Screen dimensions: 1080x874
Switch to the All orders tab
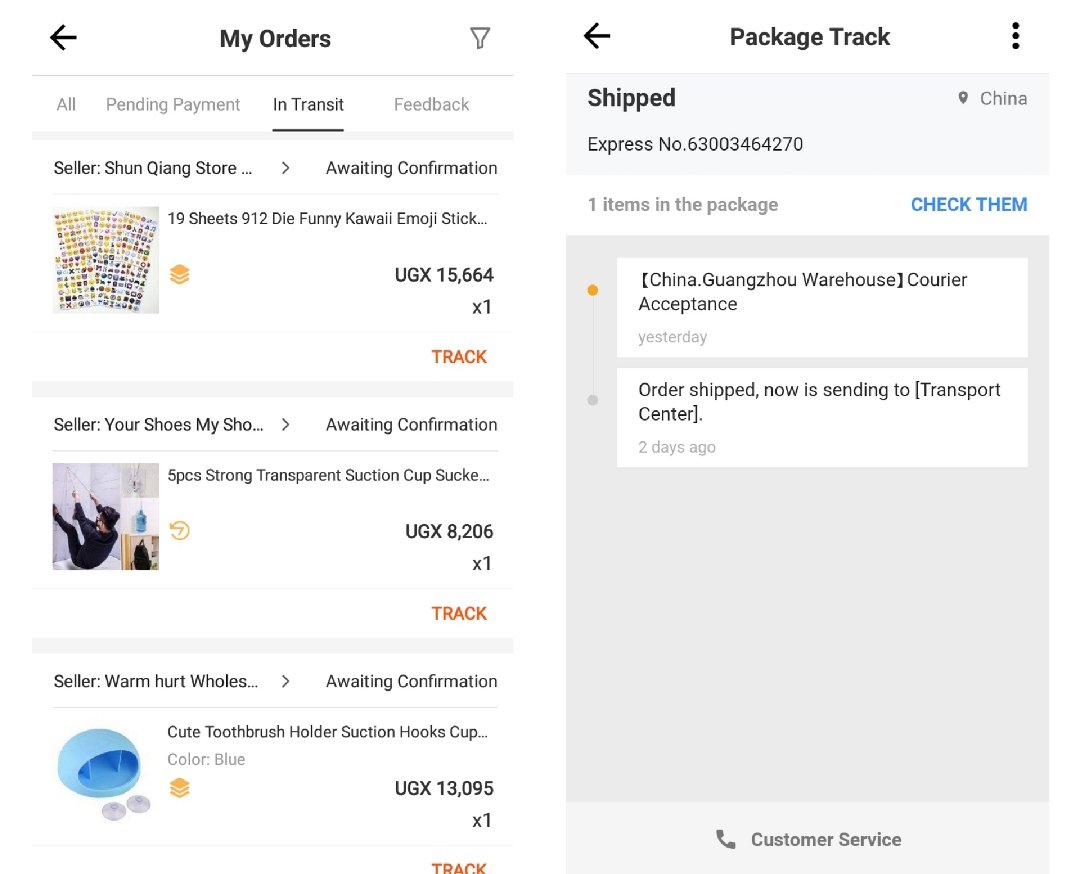66,105
